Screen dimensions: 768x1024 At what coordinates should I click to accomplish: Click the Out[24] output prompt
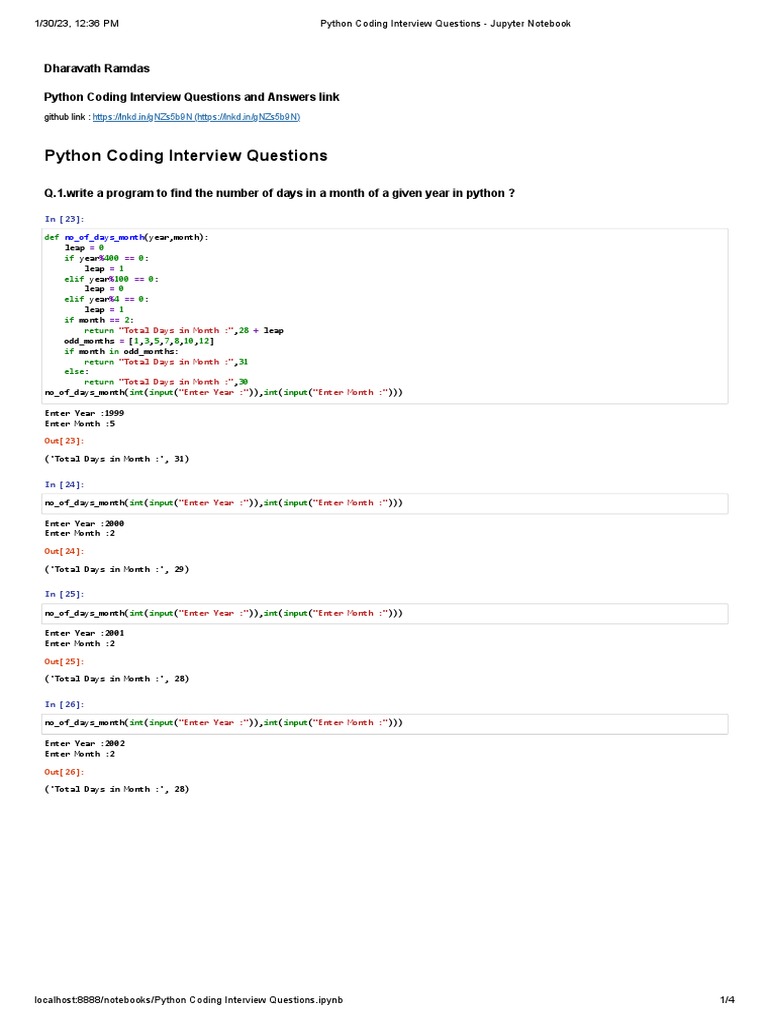[64, 550]
